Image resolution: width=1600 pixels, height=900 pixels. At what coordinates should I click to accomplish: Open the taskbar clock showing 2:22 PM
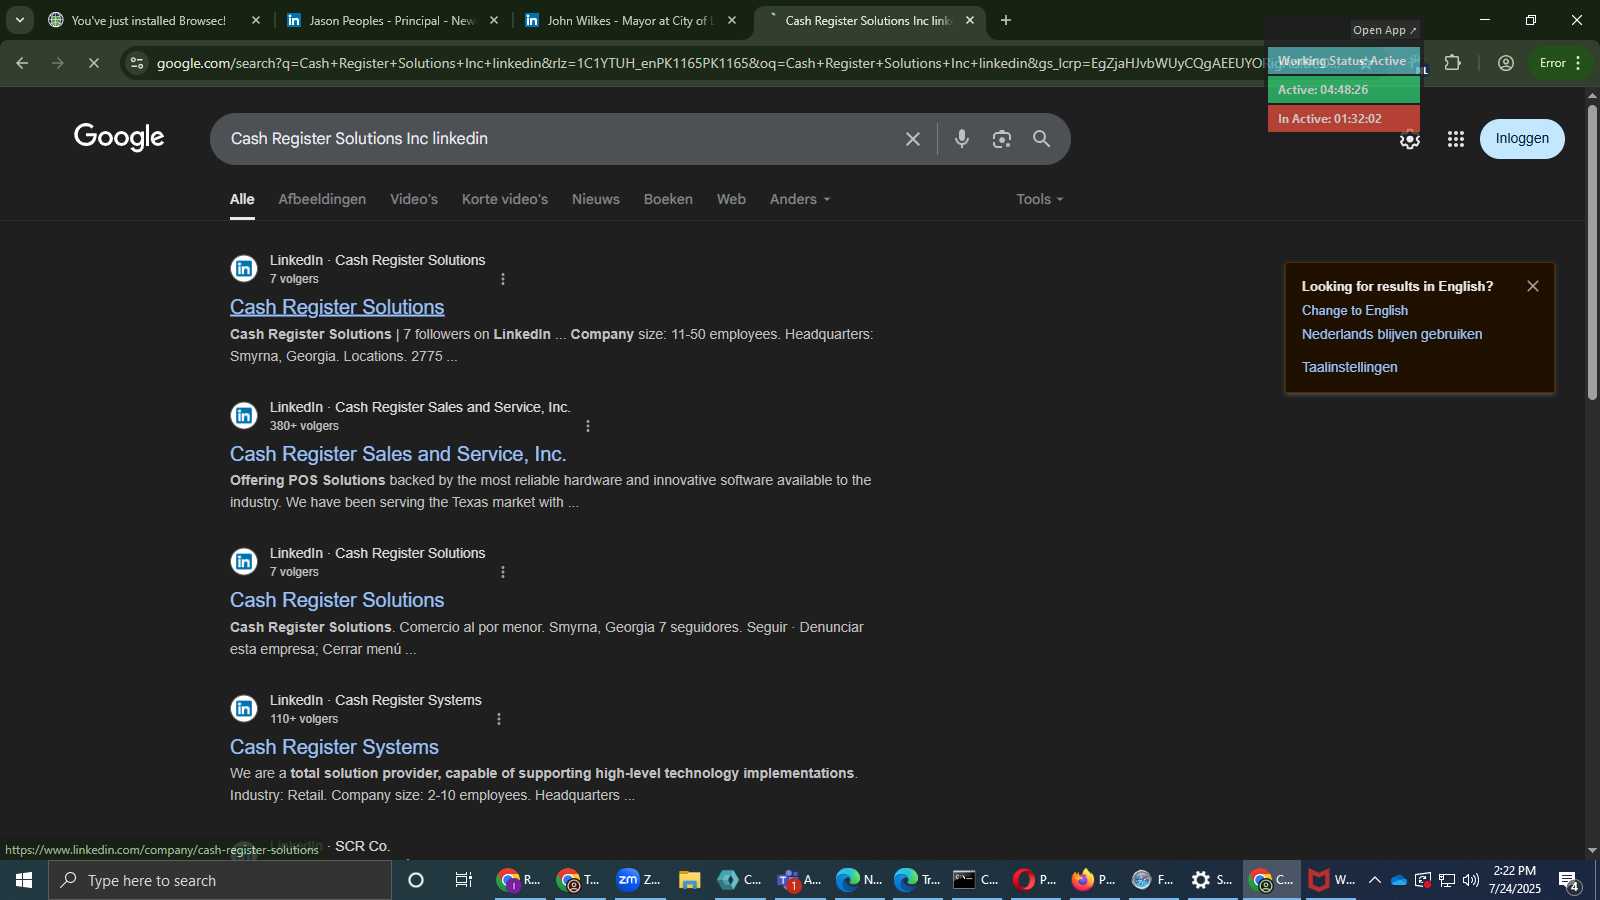click(1514, 880)
